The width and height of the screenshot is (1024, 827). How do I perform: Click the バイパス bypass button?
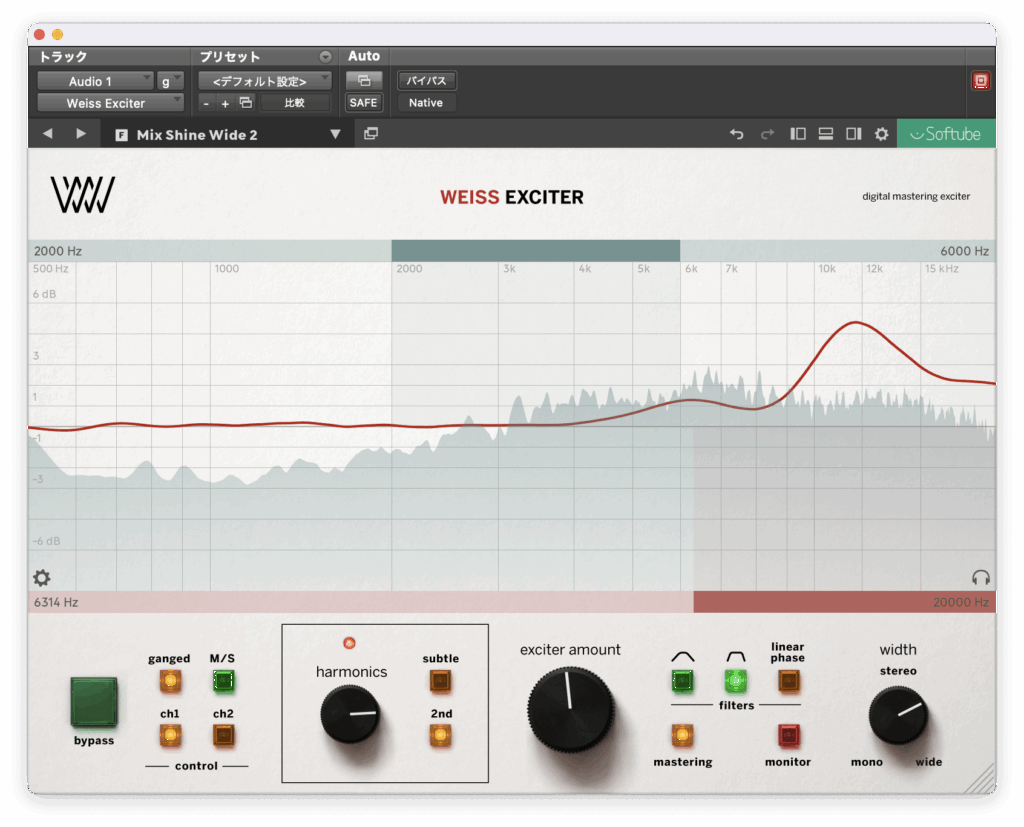pos(426,80)
